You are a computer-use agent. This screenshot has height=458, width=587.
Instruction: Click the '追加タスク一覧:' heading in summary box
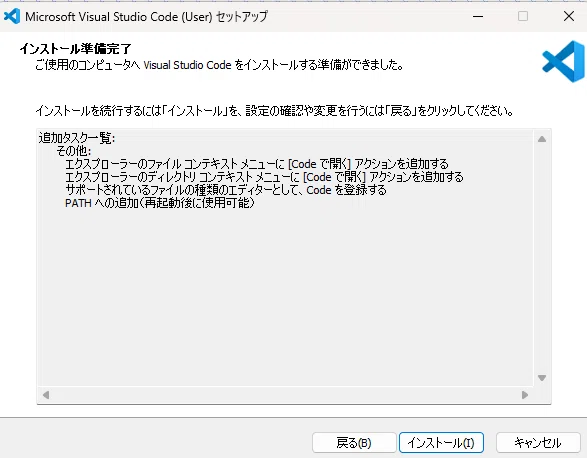pyautogui.click(x=77, y=138)
